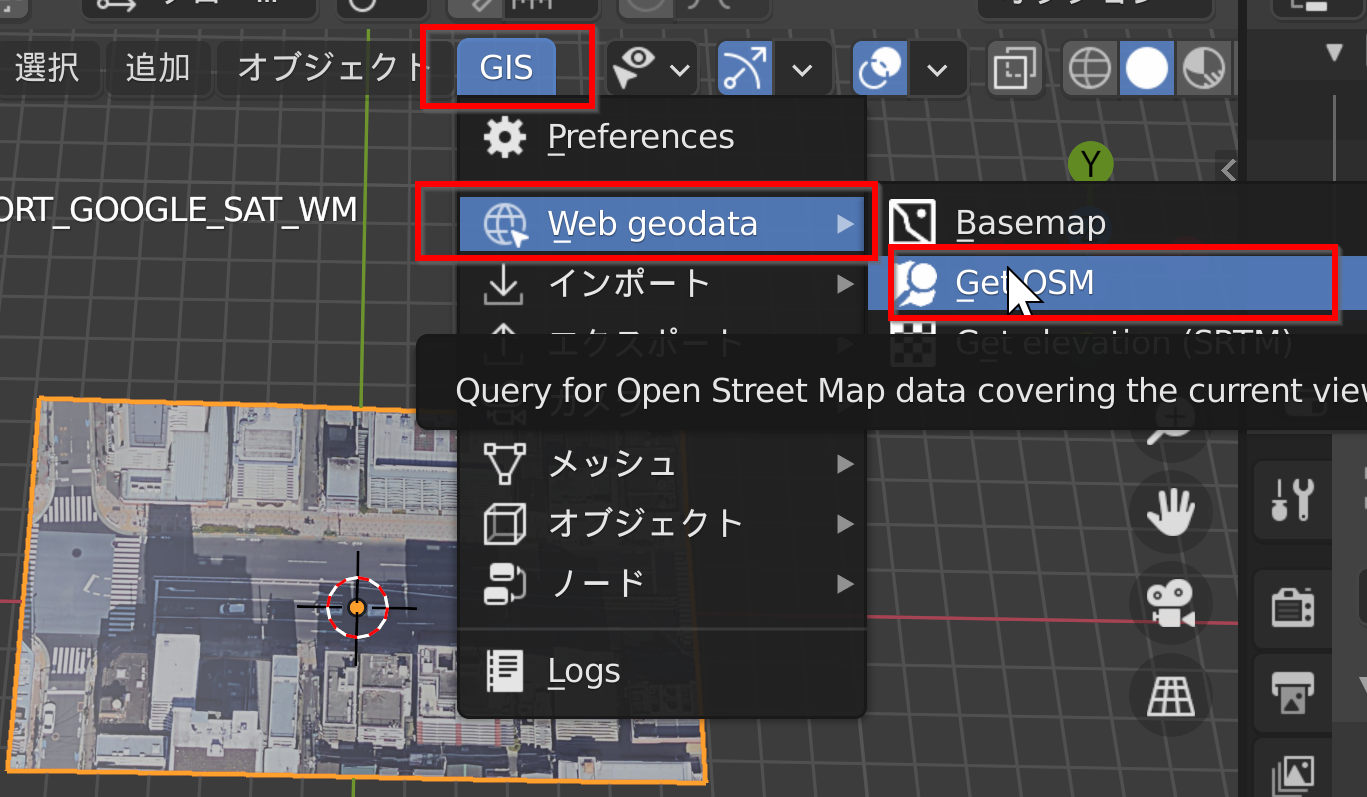The height and width of the screenshot is (797, 1367).
Task: Expand sidebar with small arrow
Action: coord(1229,170)
